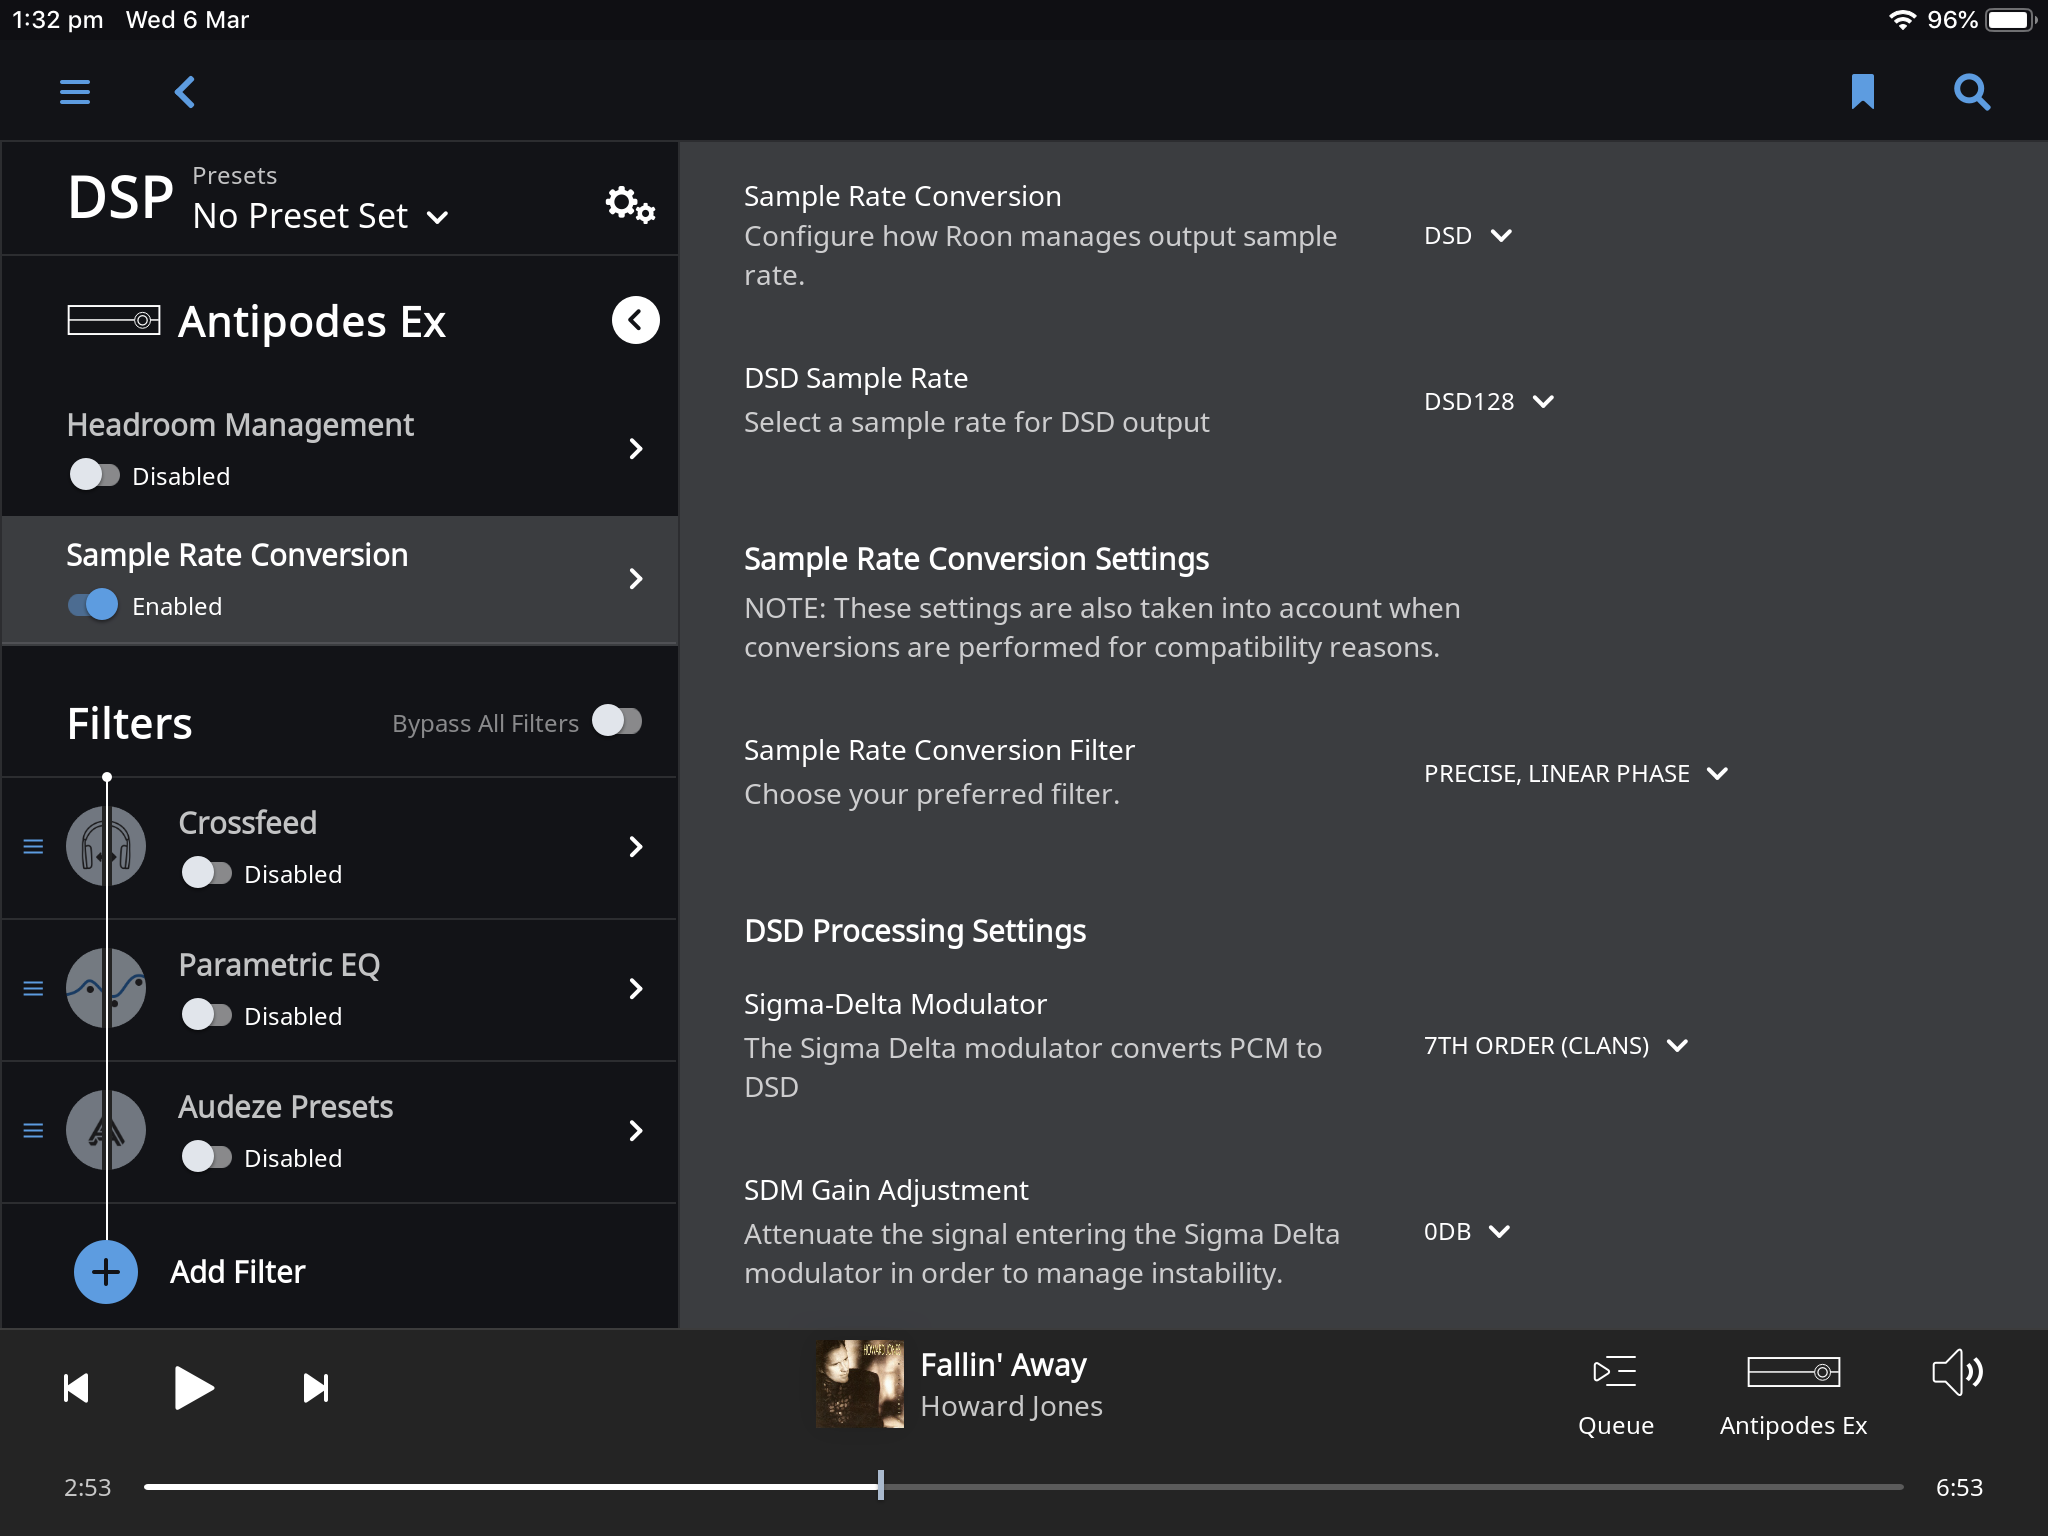Click the Filters heading
This screenshot has width=2048, height=1536.
click(130, 723)
